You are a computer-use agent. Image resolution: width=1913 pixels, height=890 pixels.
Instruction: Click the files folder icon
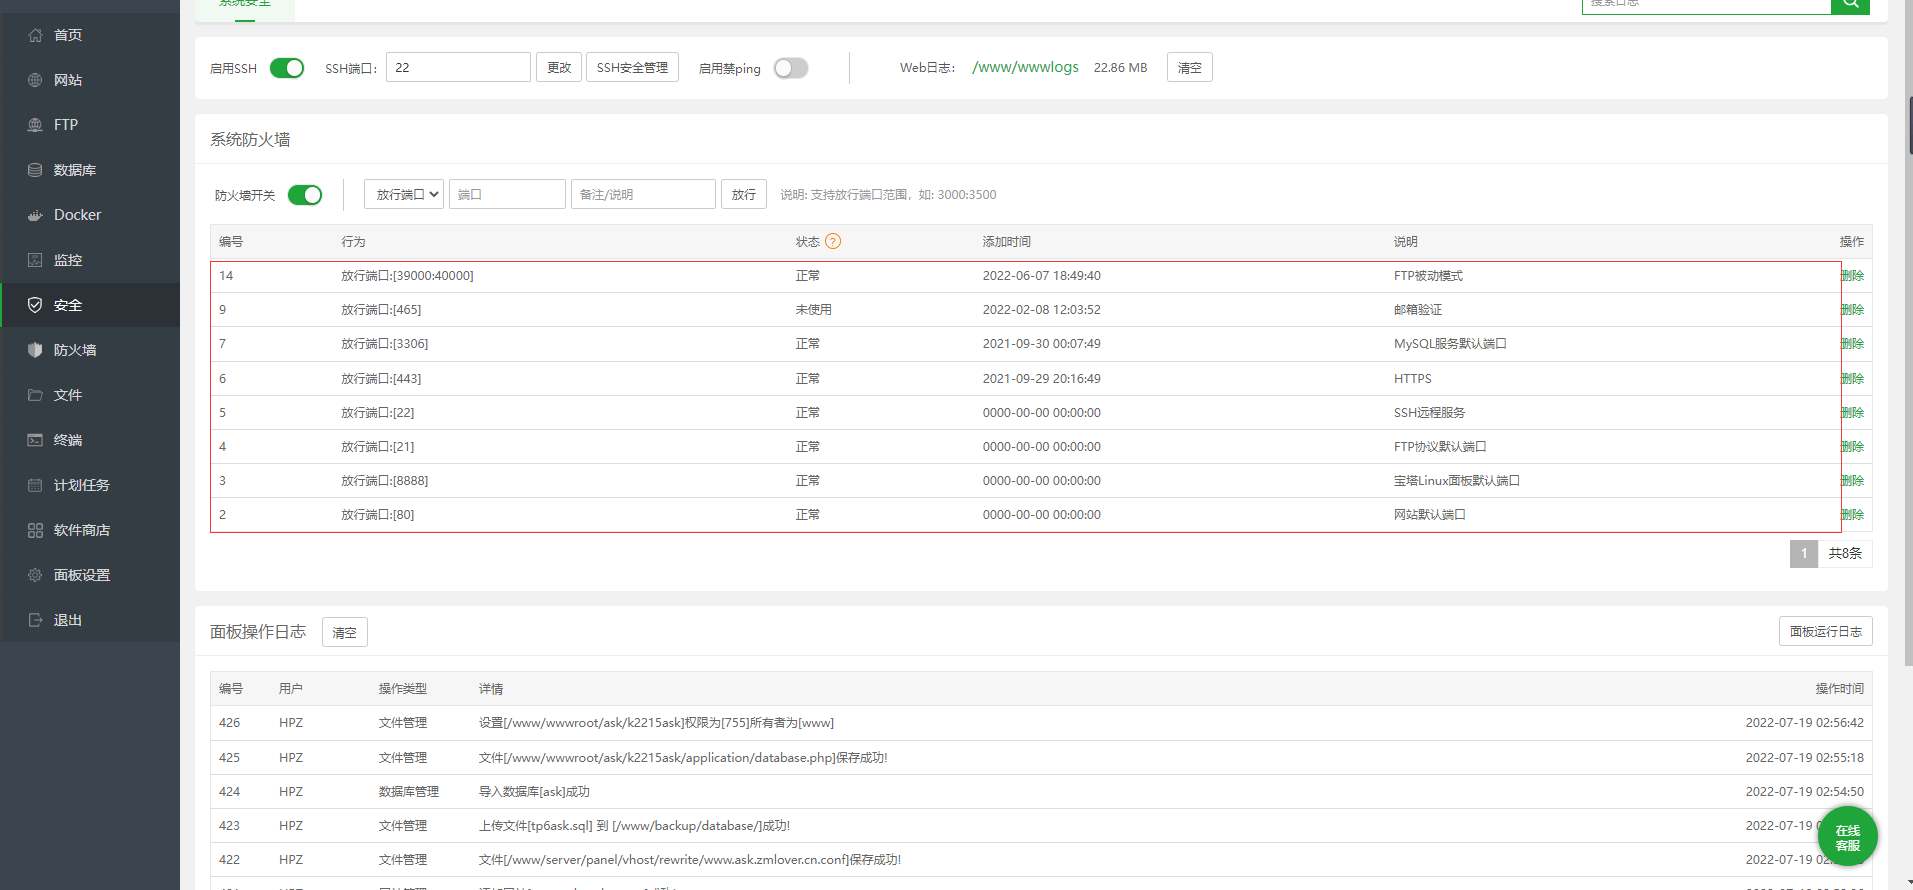35,395
